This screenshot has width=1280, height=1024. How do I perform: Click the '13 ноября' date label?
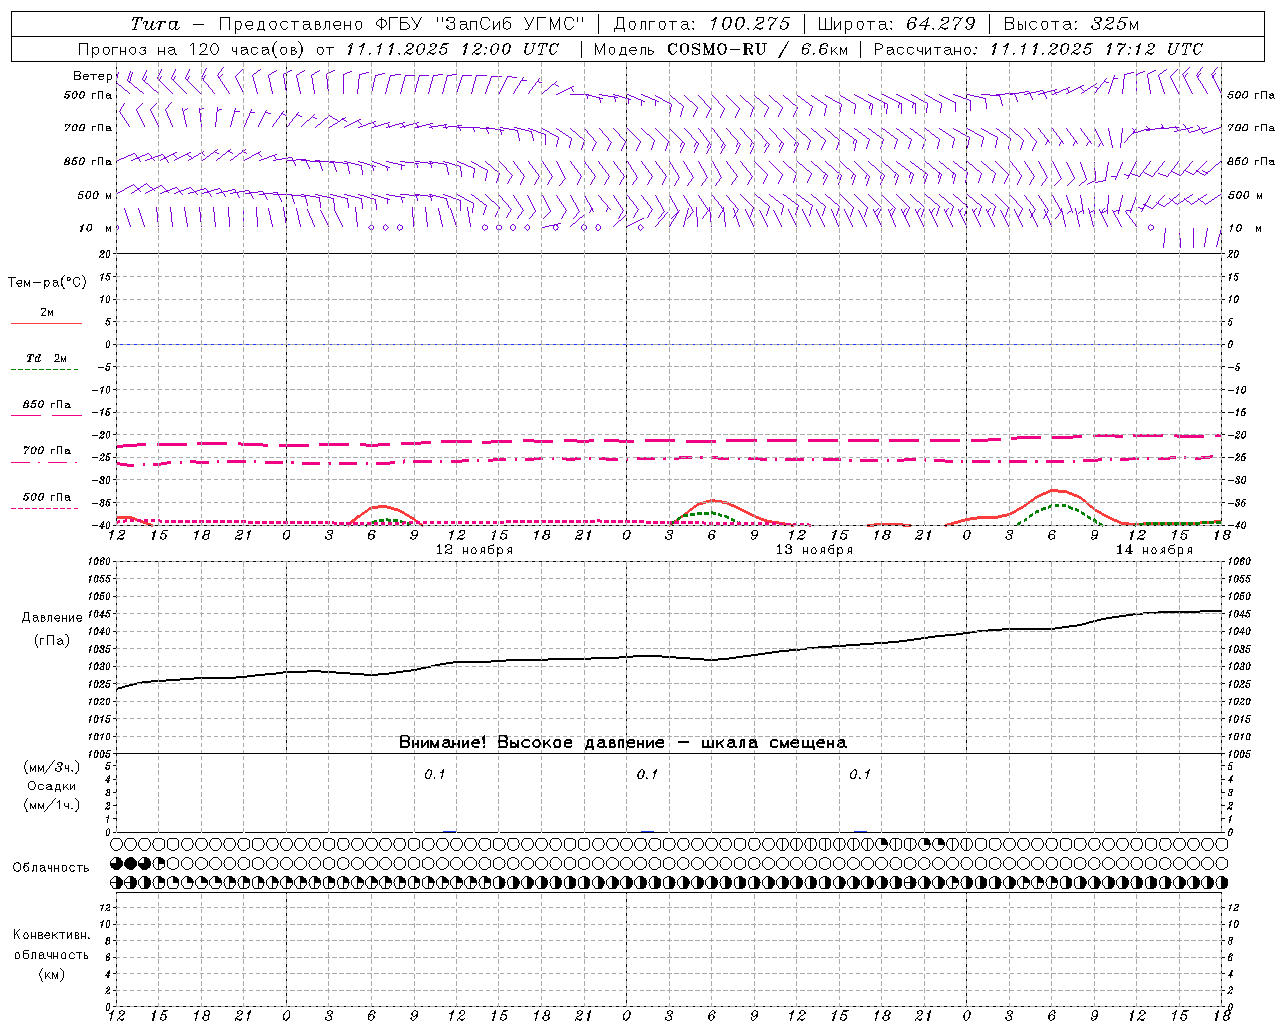point(814,550)
